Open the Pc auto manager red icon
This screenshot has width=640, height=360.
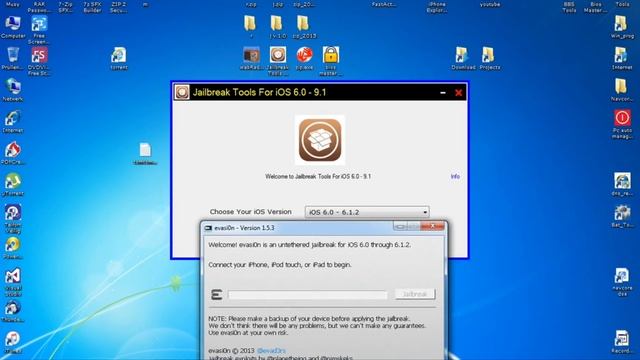(x=622, y=124)
